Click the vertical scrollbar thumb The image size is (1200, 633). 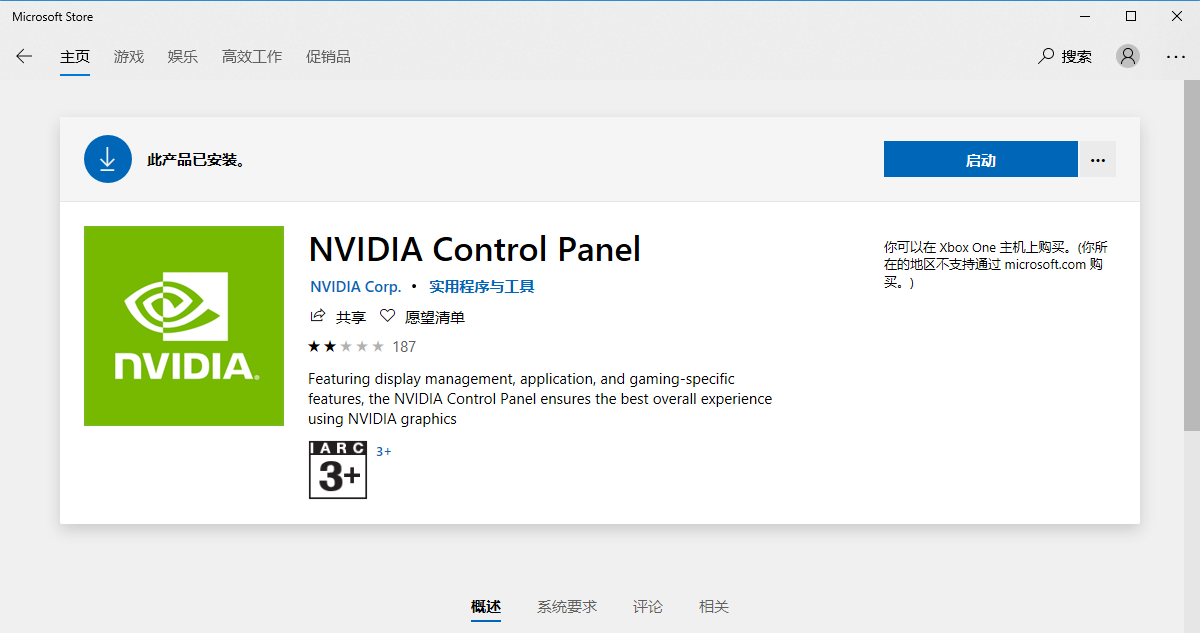point(1192,255)
